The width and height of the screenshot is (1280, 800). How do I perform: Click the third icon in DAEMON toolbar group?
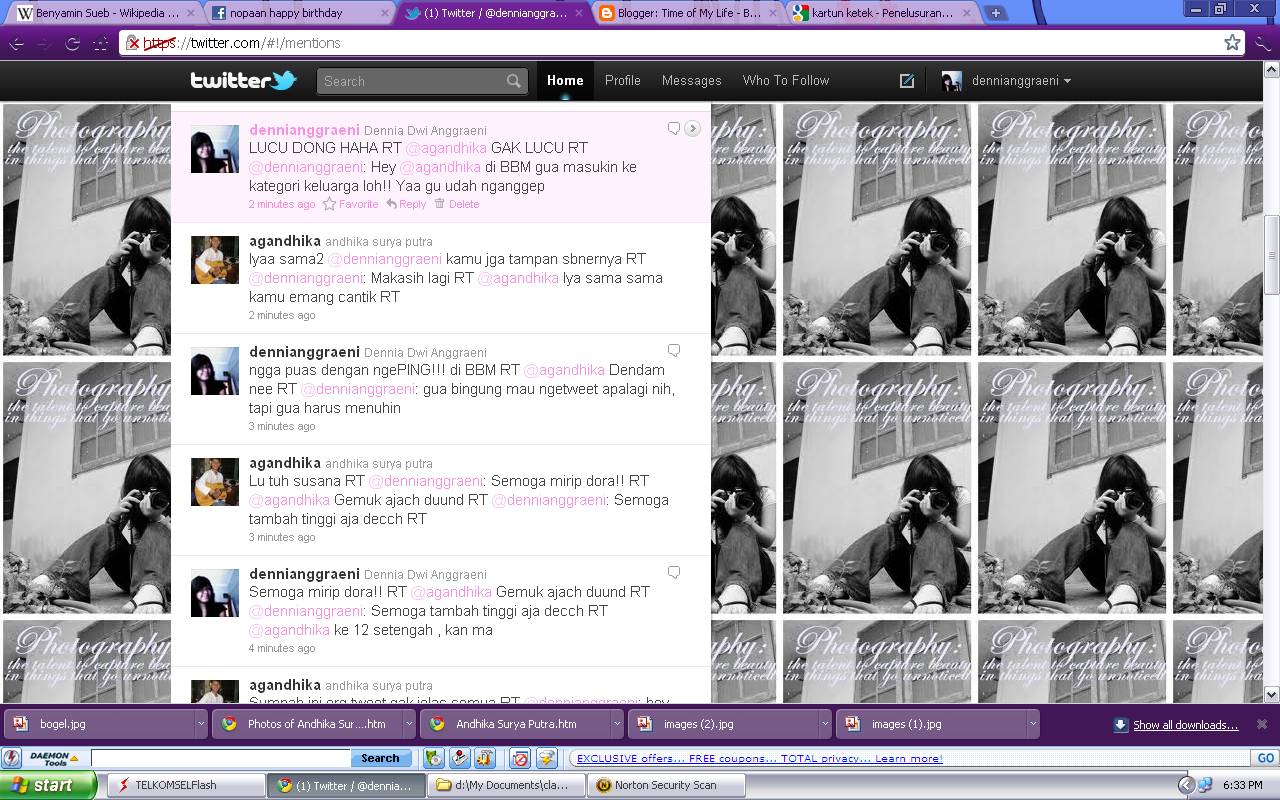(485, 758)
